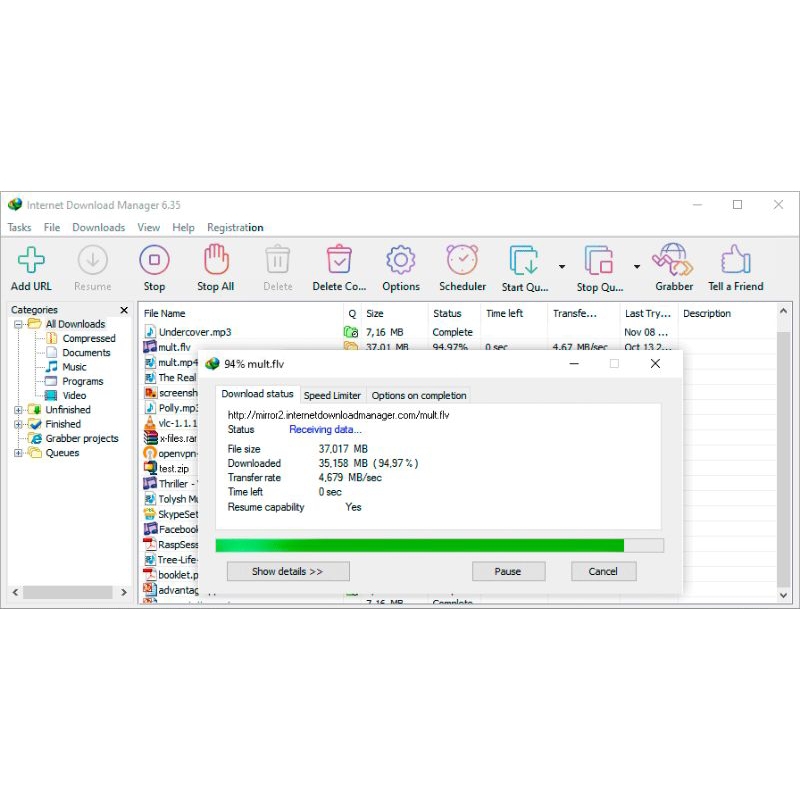
Task: Click the Stop All icon
Action: pos(216,262)
